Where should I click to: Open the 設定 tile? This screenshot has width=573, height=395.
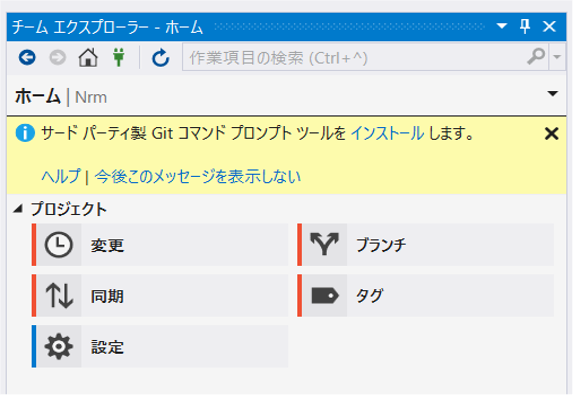160,346
